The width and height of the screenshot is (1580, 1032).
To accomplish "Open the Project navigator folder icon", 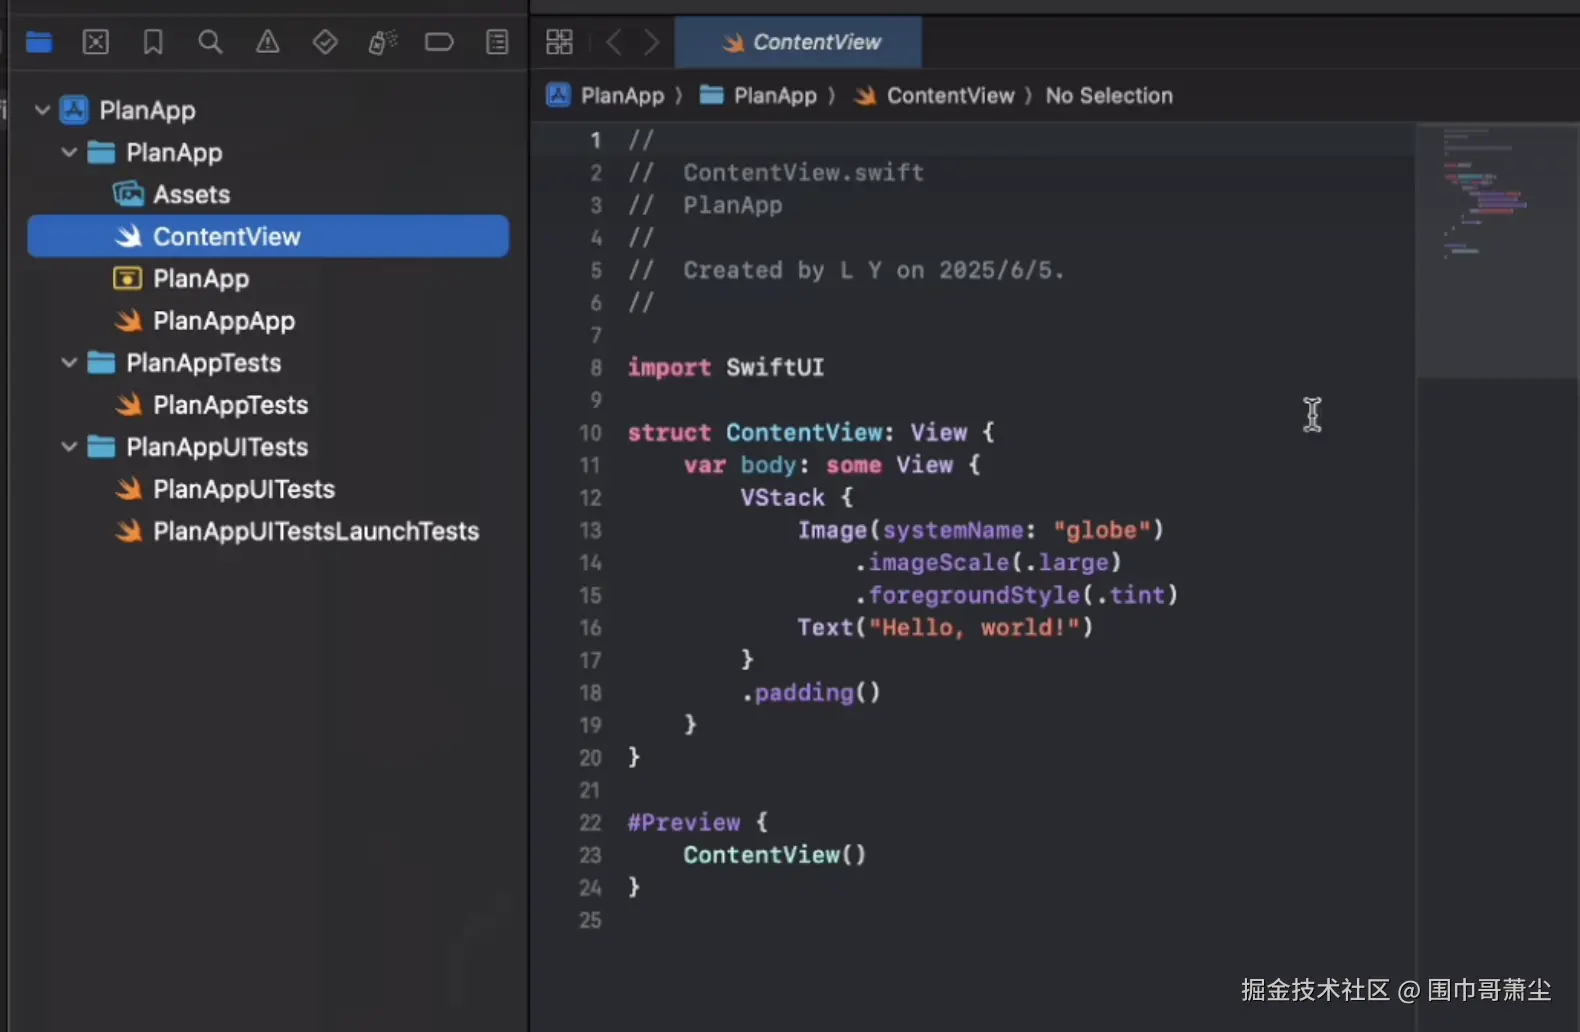I will point(39,42).
